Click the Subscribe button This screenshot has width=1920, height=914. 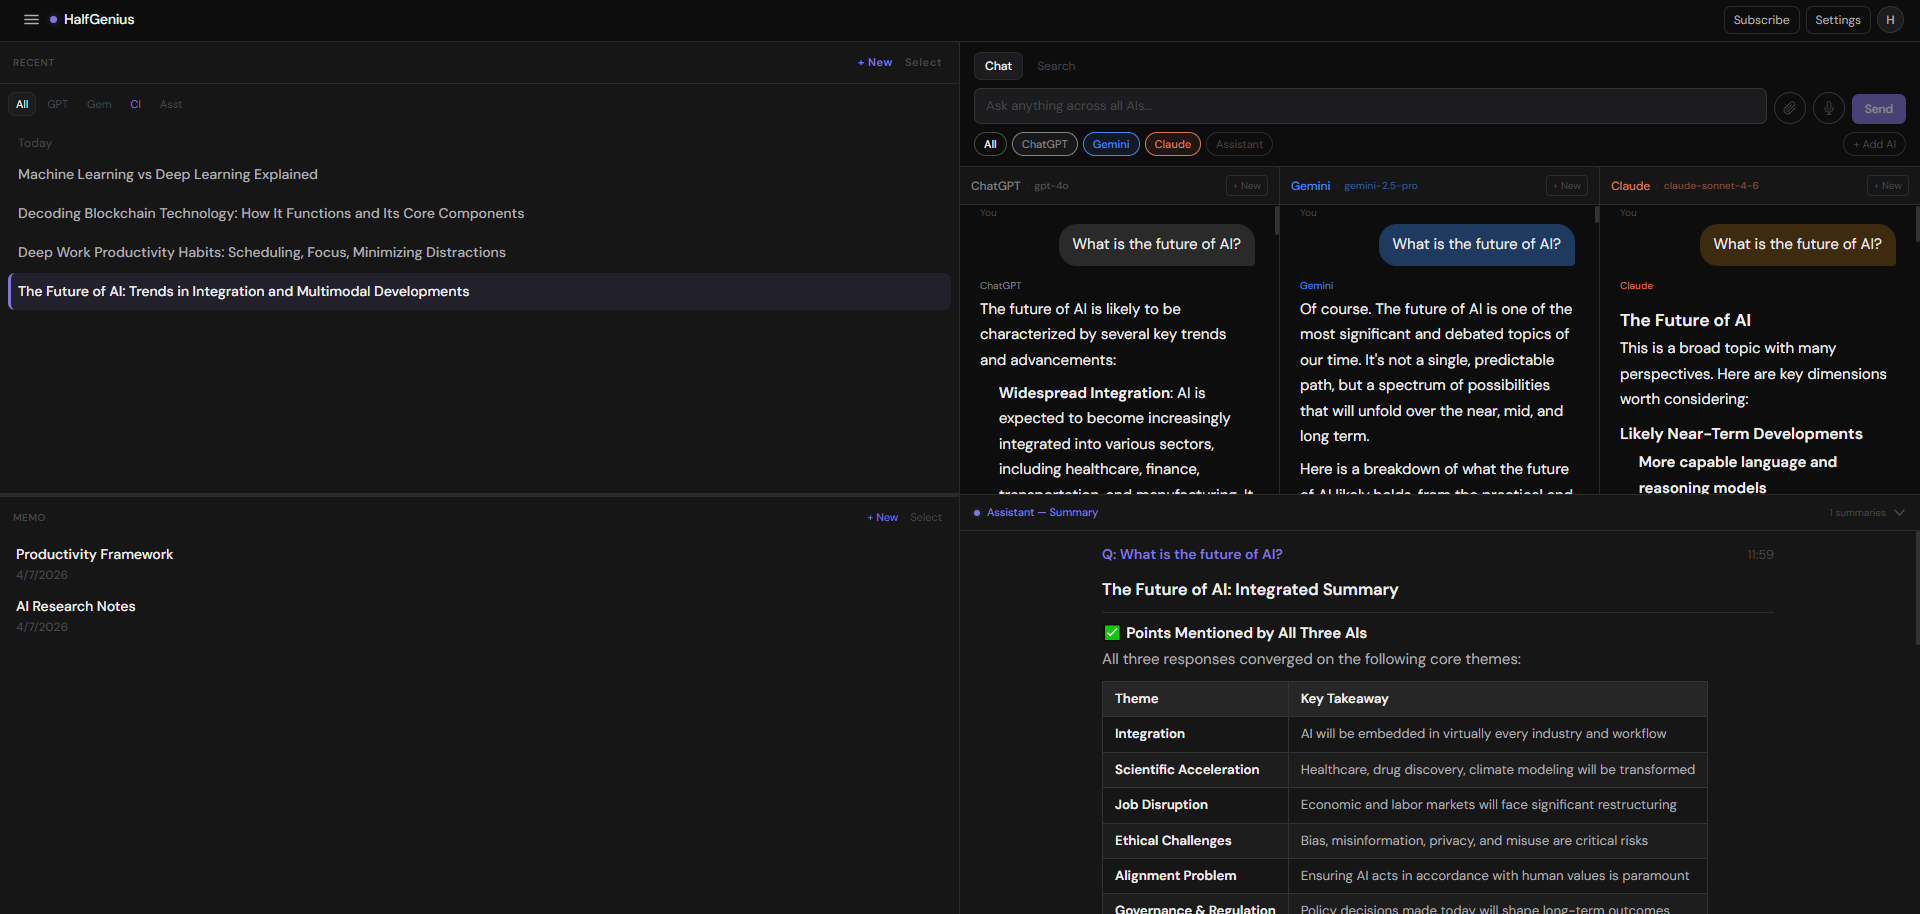click(1761, 20)
